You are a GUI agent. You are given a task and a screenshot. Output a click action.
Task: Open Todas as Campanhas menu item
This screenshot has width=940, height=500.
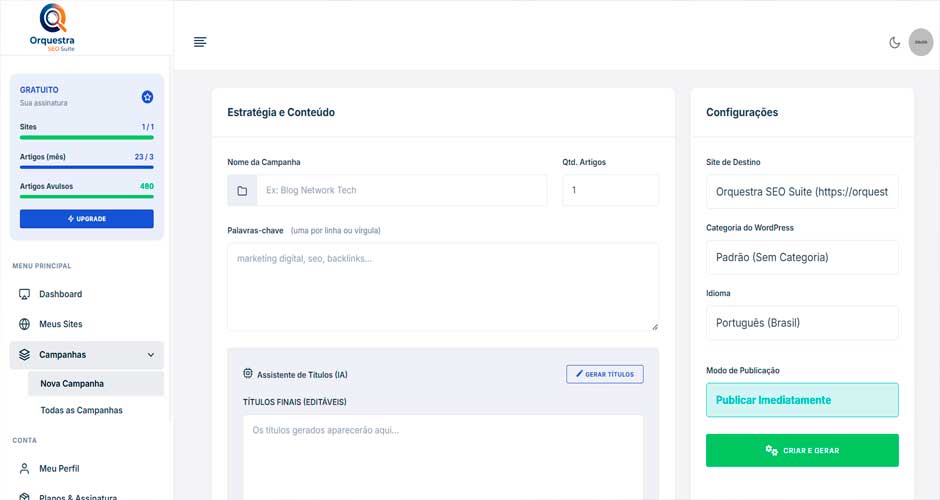81,410
